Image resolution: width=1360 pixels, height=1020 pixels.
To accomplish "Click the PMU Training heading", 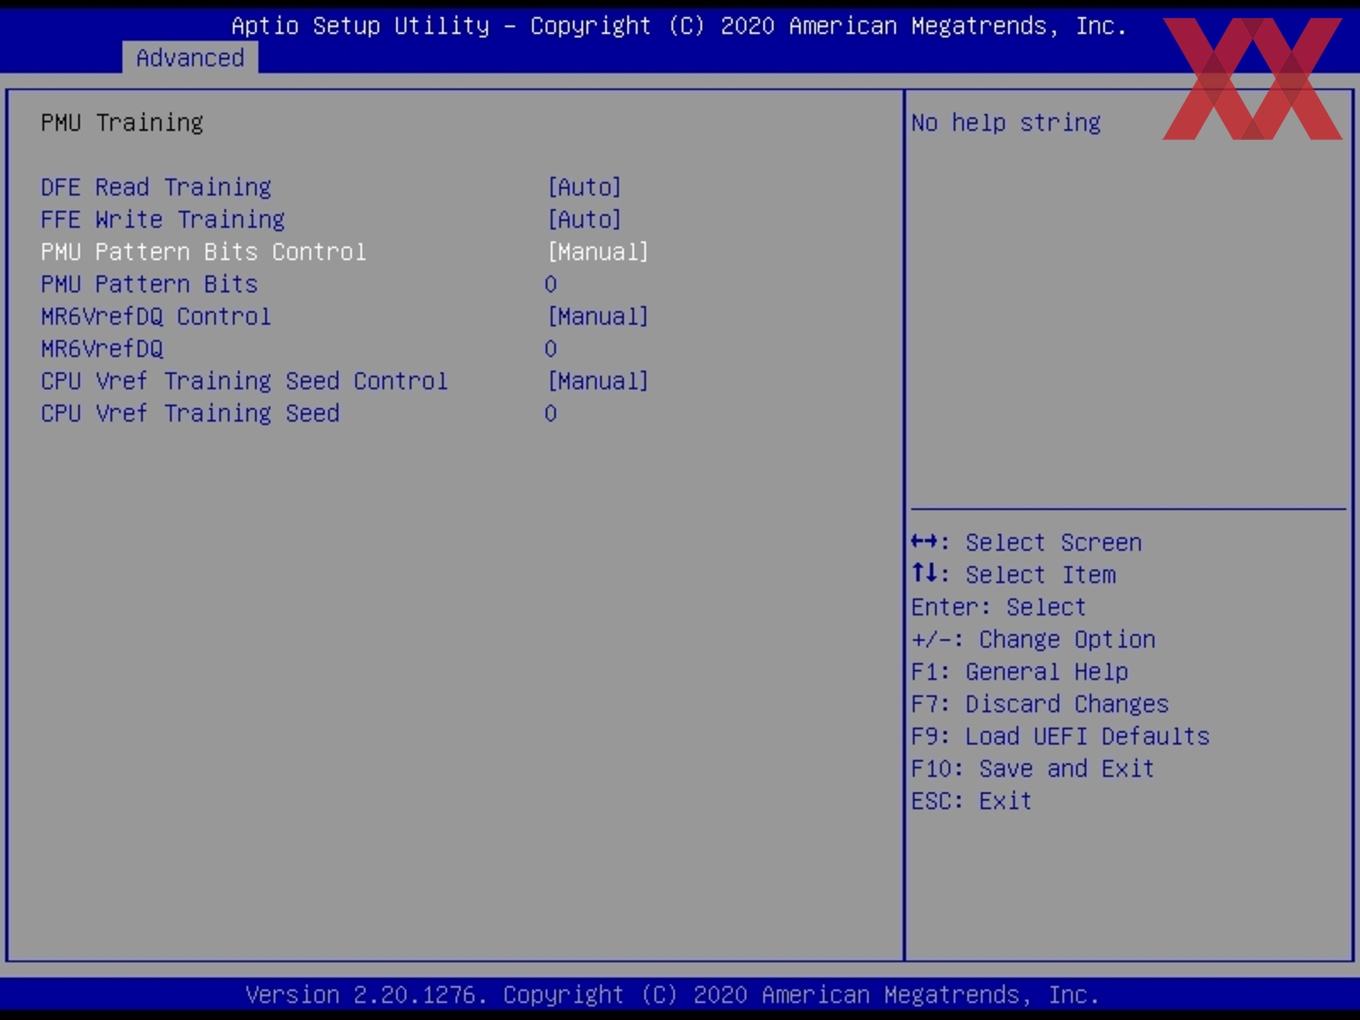I will tap(122, 122).
